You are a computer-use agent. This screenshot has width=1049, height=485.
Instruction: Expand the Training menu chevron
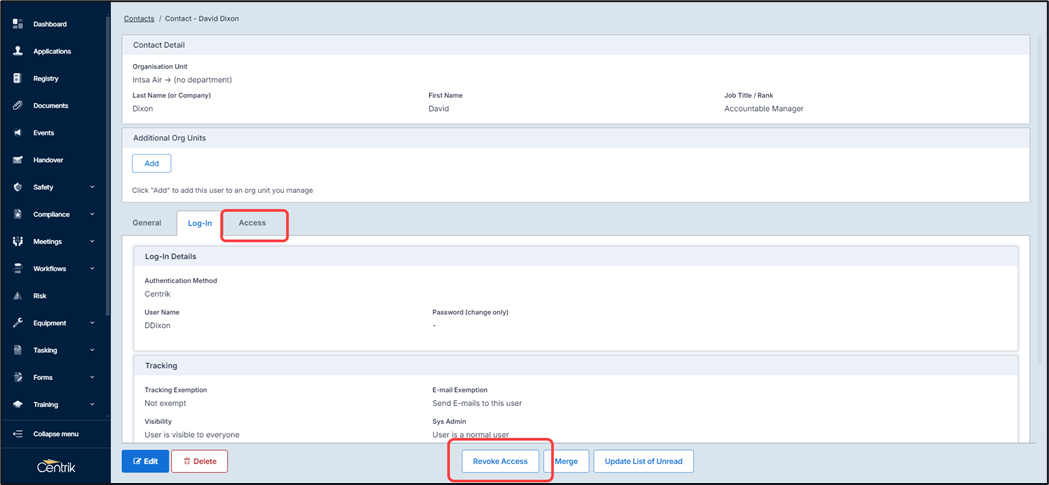point(92,404)
